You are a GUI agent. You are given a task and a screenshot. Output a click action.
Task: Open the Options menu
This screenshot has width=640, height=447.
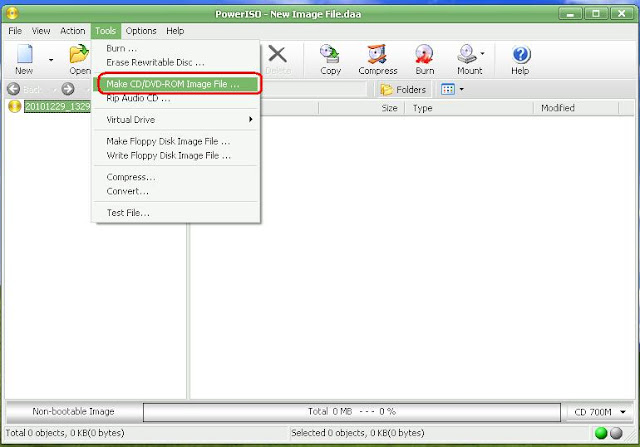coord(141,31)
